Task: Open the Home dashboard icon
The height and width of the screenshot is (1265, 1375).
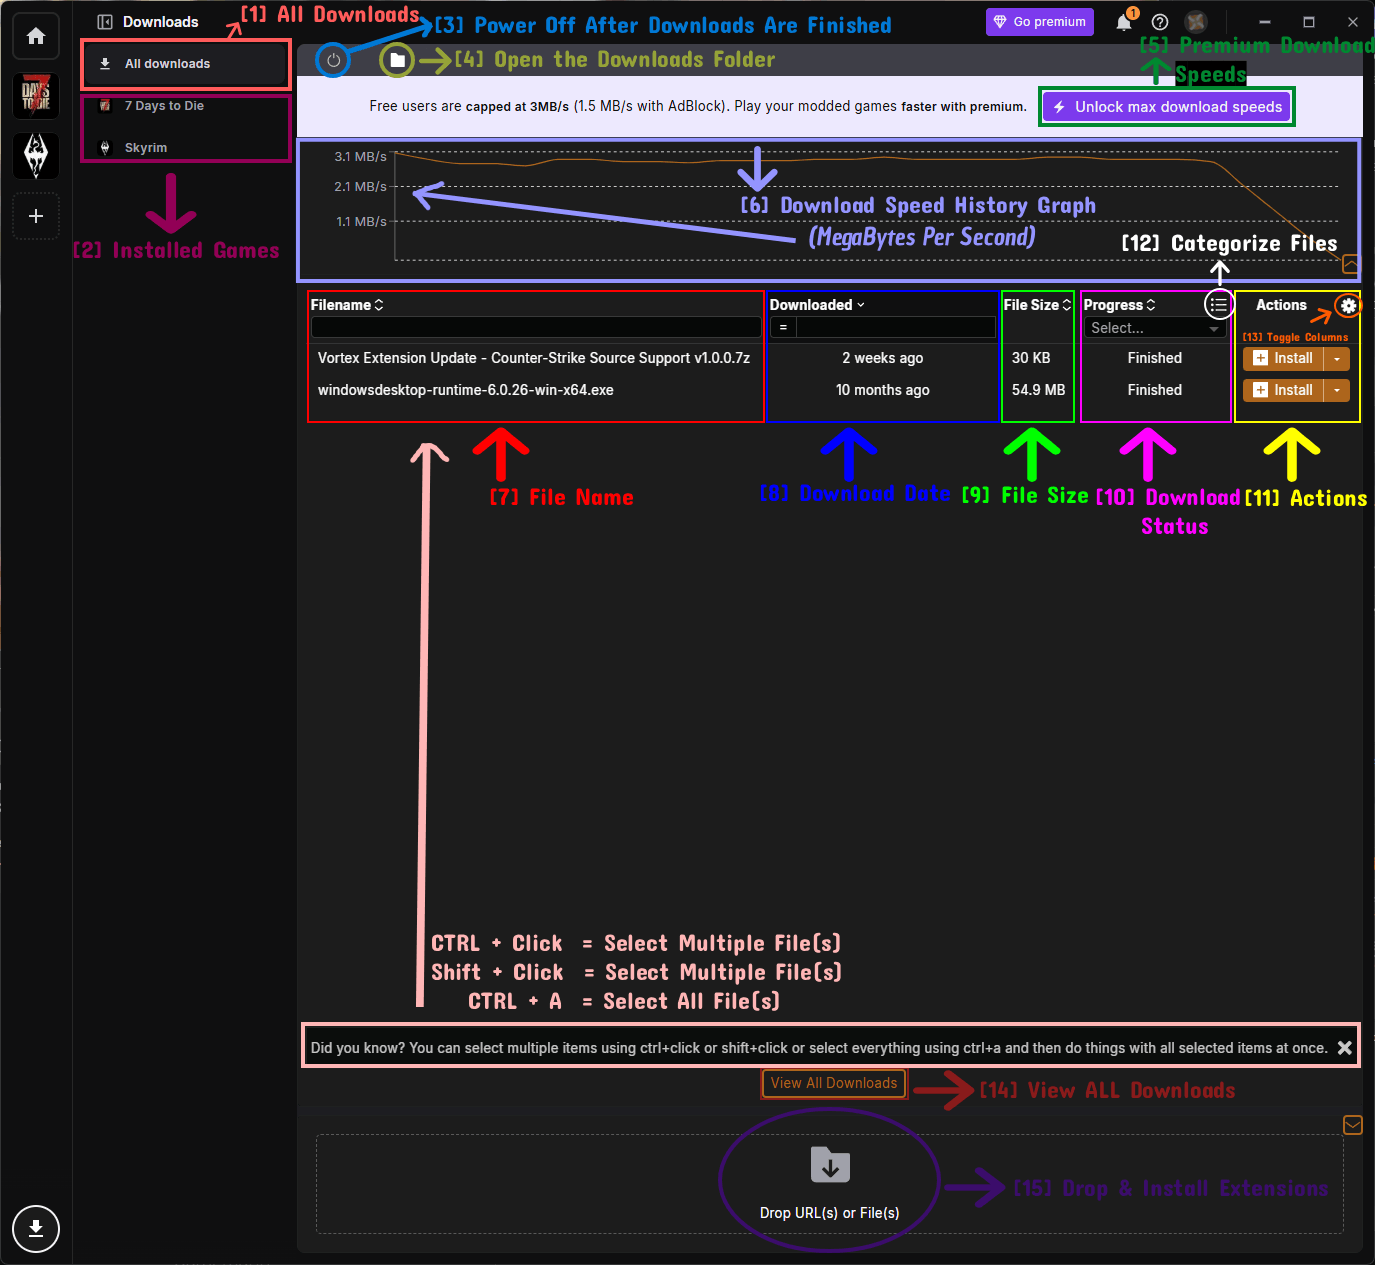Action: coord(36,36)
